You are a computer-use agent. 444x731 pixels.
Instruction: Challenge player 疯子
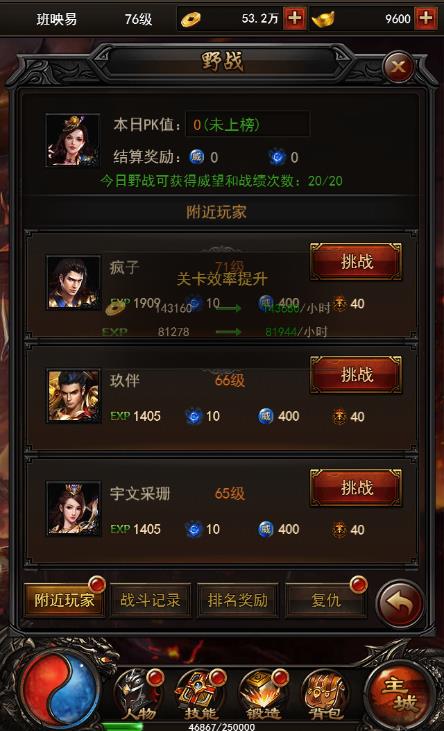tap(356, 262)
